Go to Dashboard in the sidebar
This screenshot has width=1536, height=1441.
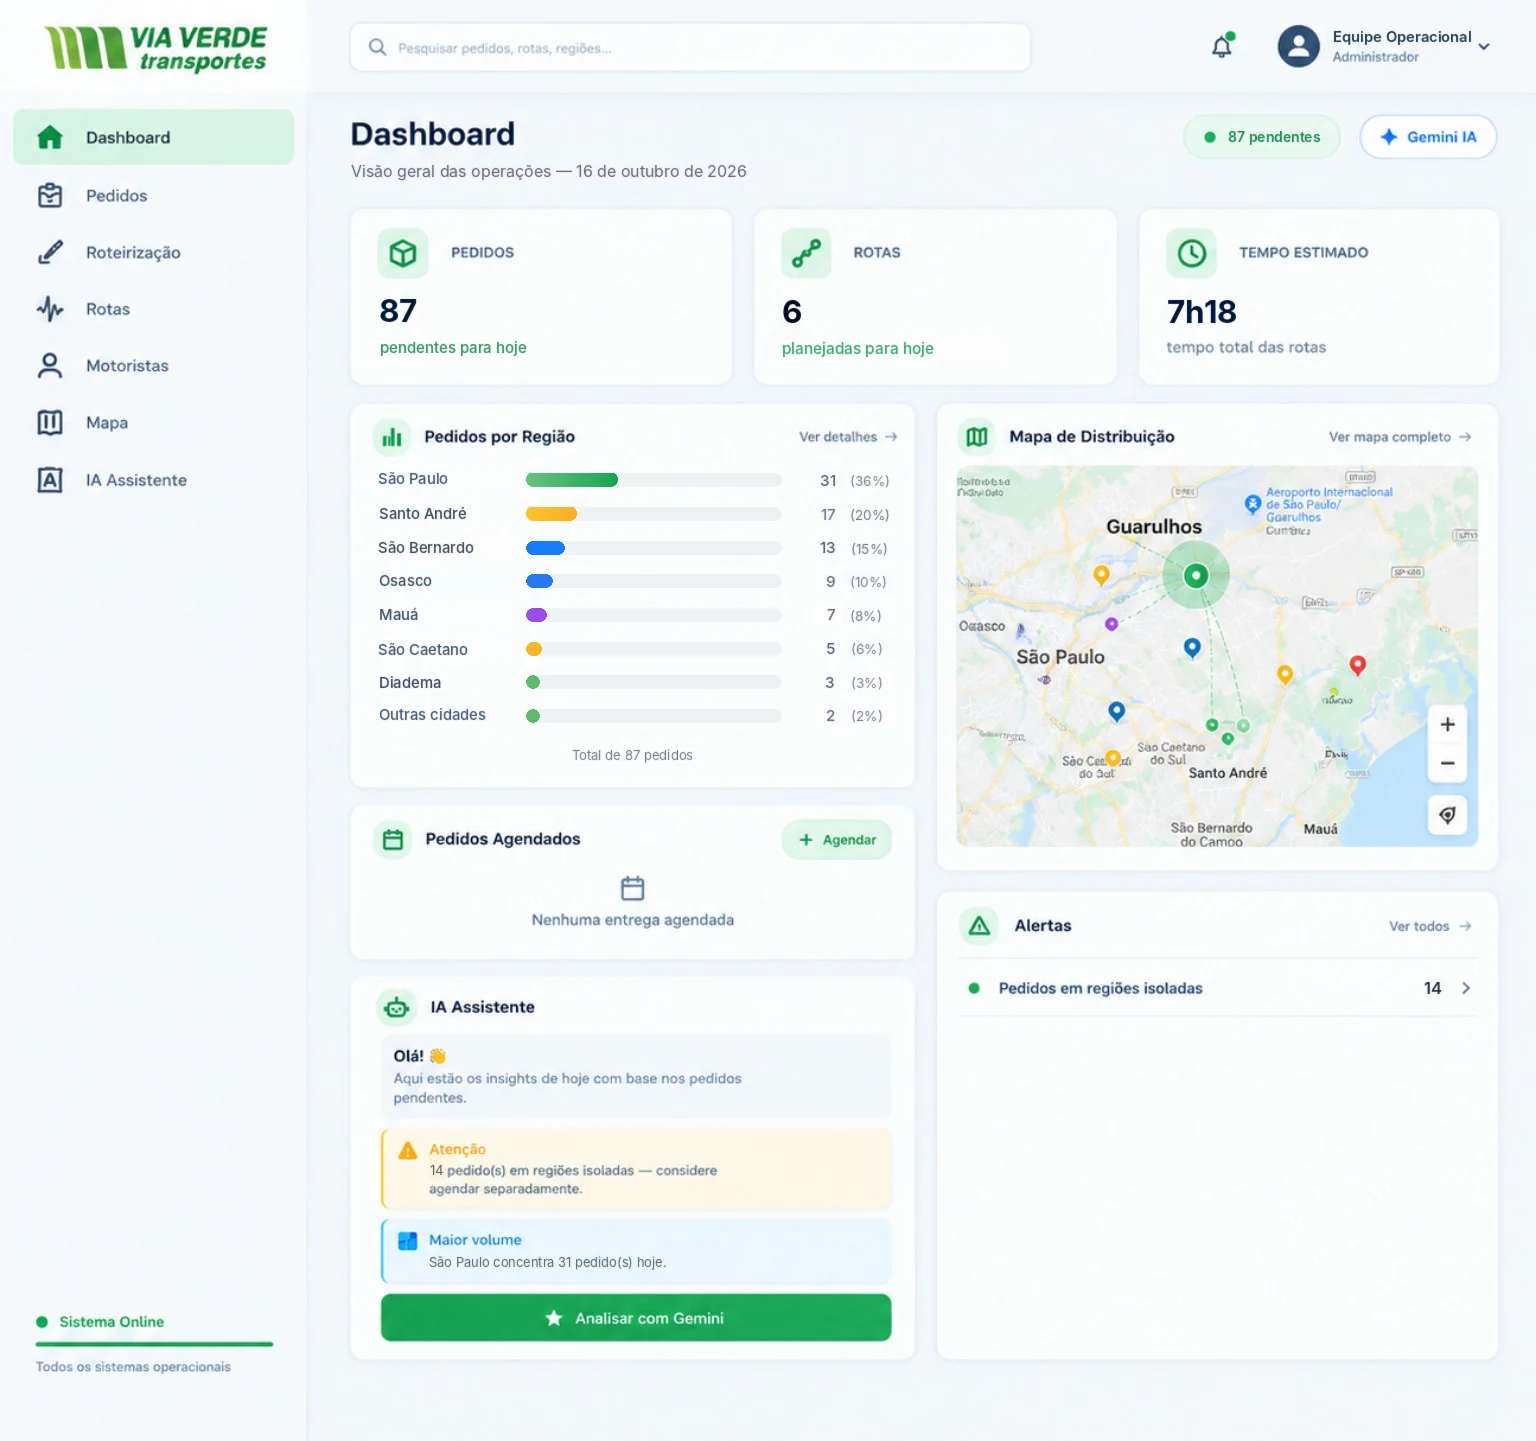153,137
